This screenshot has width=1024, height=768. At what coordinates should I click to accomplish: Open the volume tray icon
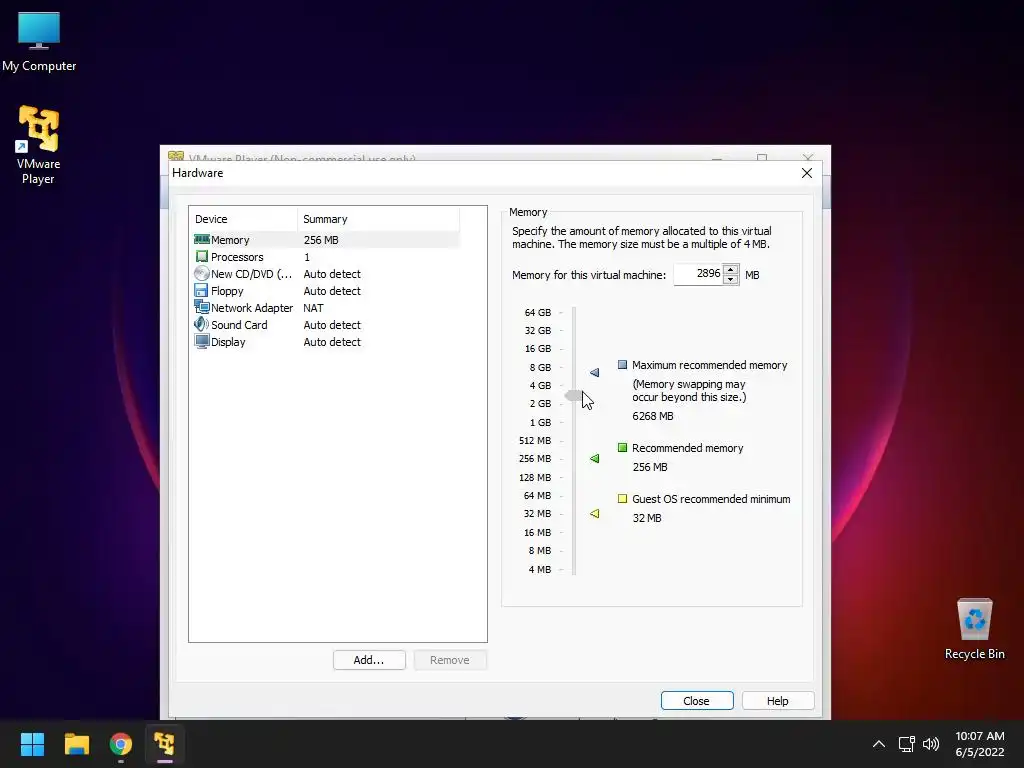click(x=931, y=744)
